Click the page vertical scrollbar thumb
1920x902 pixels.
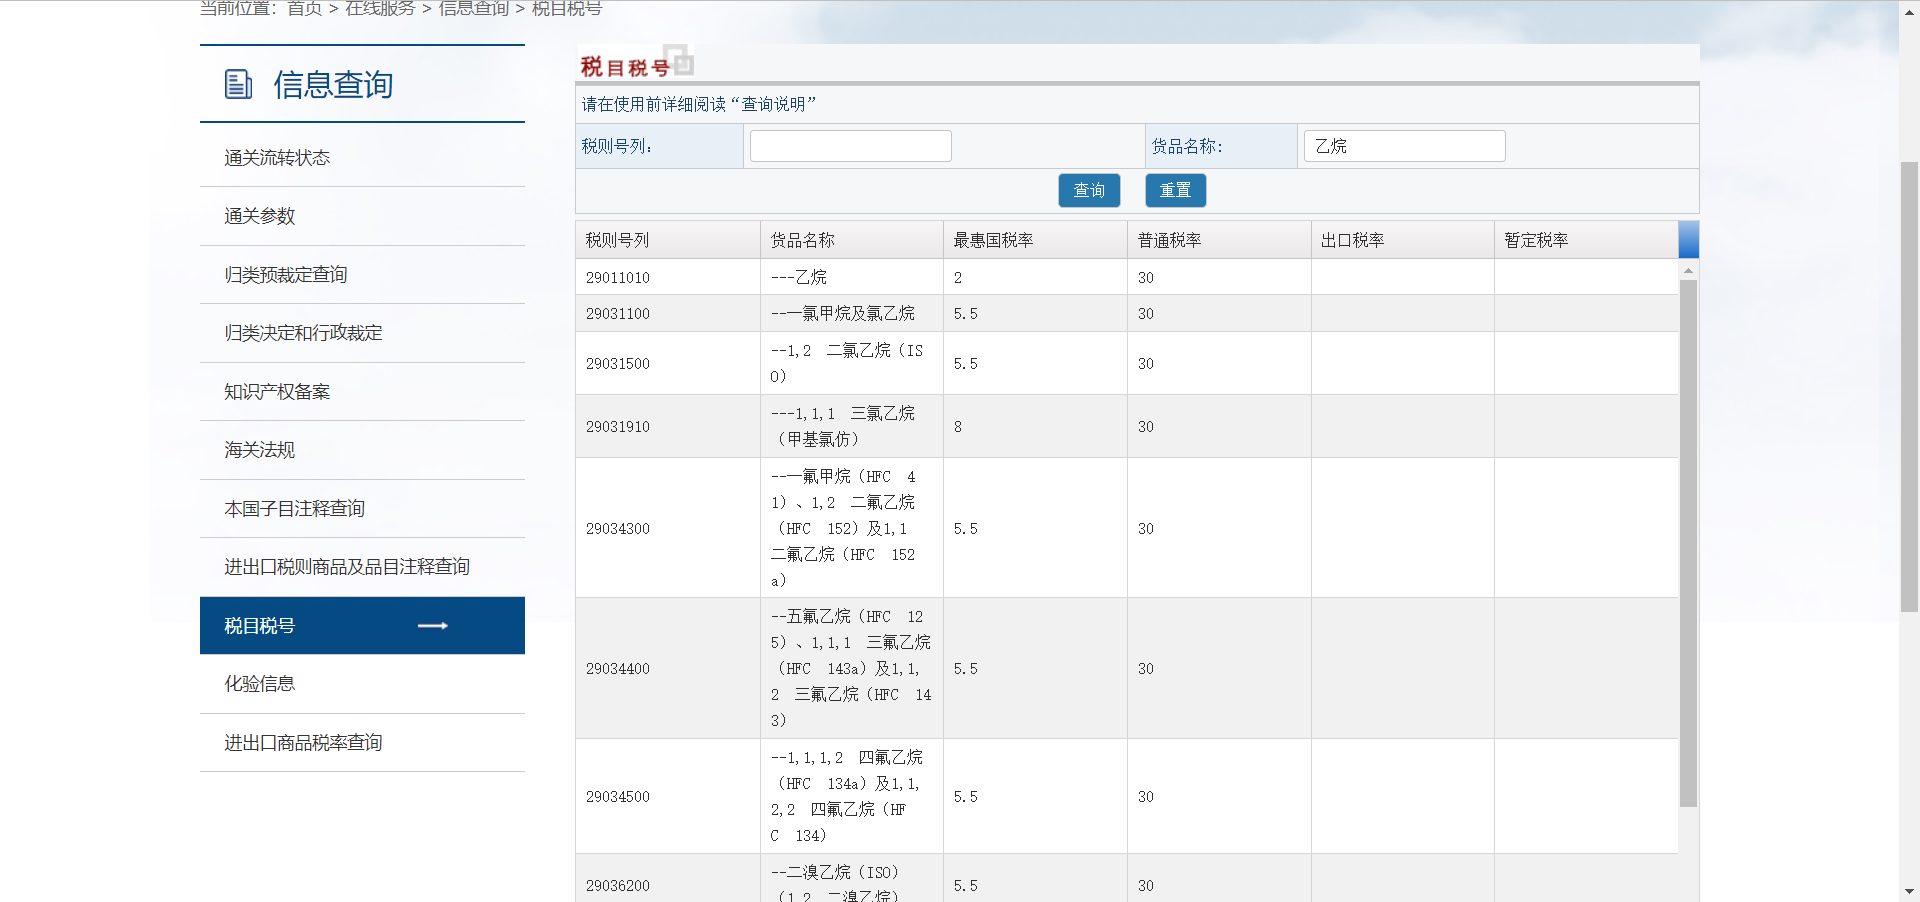click(1909, 386)
